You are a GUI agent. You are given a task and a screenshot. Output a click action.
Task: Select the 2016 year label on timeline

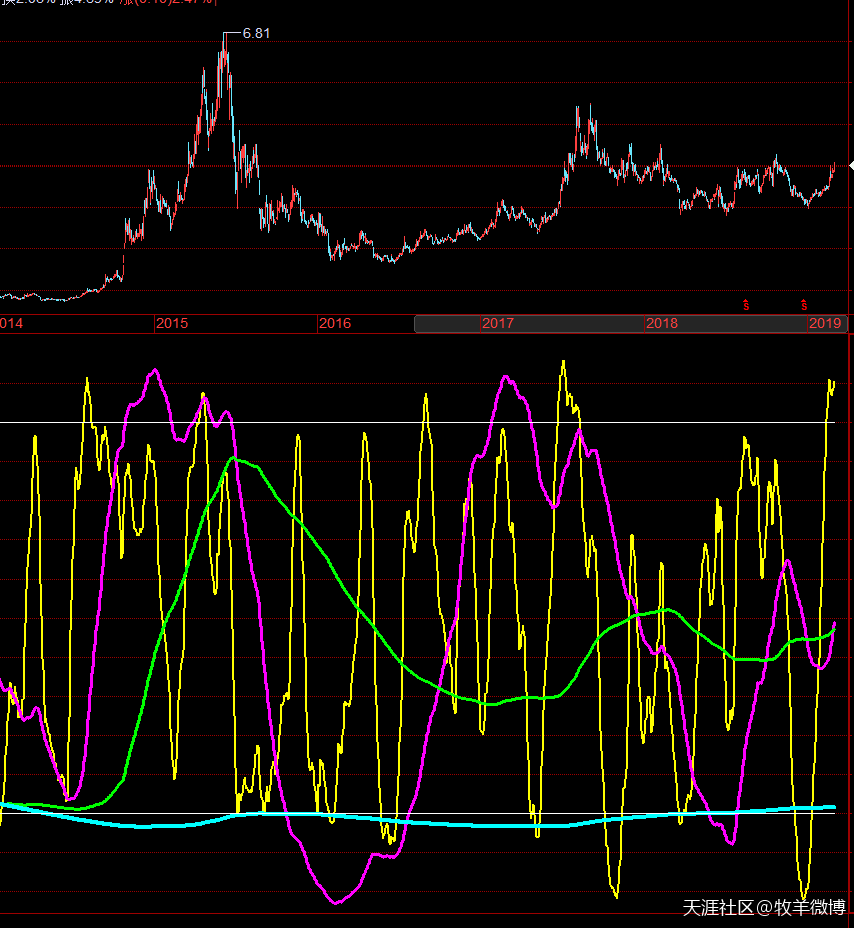[335, 324]
